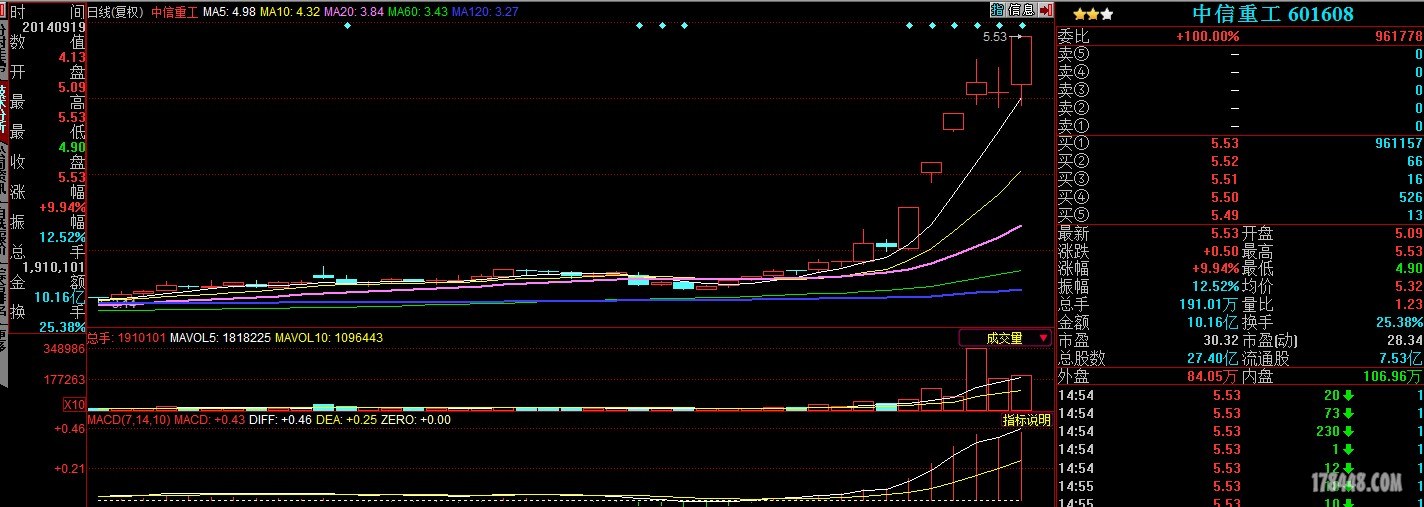This screenshot has width=1424, height=507.
Task: Click the 市盈(动) 28.34 value
Action: pos(1405,340)
